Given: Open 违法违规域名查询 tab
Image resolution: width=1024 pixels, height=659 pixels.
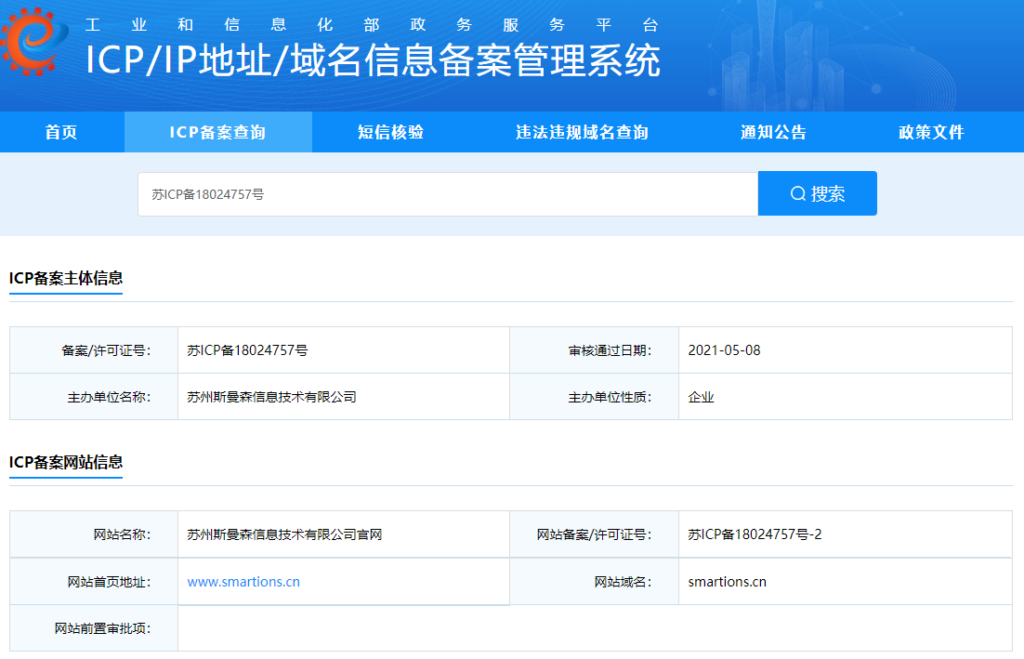Looking at the screenshot, I should pyautogui.click(x=582, y=132).
